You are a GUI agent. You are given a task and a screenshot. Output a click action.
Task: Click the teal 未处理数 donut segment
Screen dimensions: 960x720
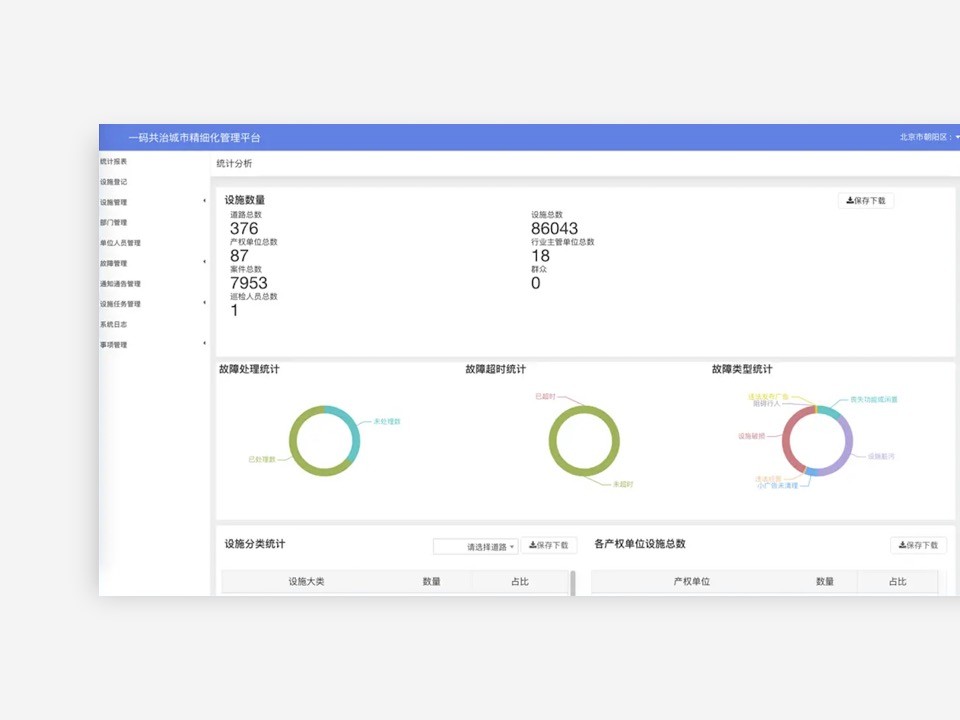[354, 432]
